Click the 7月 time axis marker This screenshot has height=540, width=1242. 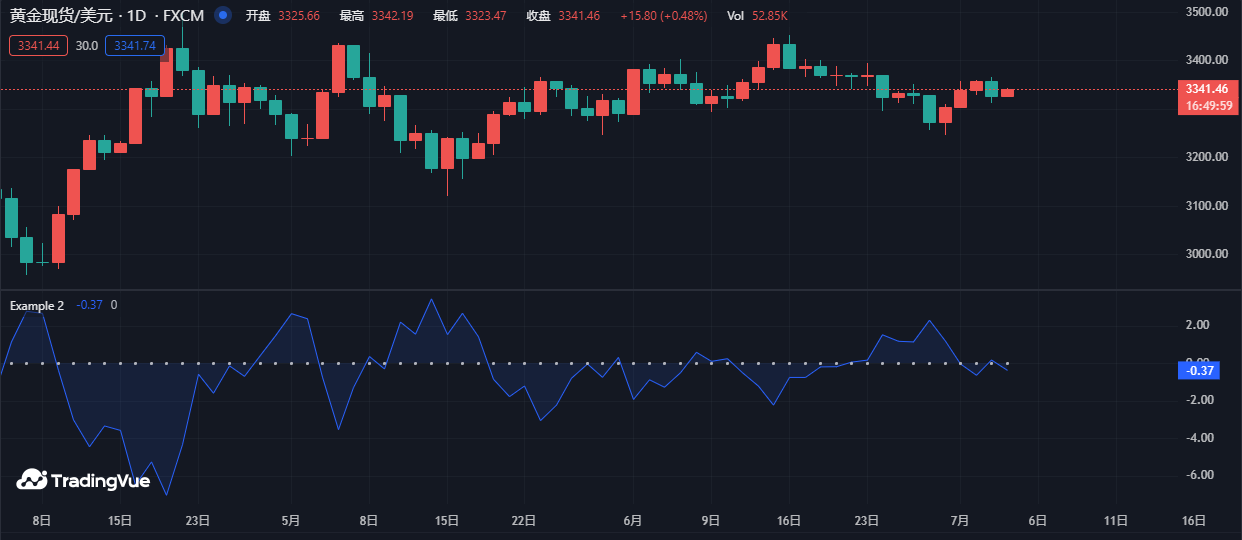pyautogui.click(x=960, y=520)
